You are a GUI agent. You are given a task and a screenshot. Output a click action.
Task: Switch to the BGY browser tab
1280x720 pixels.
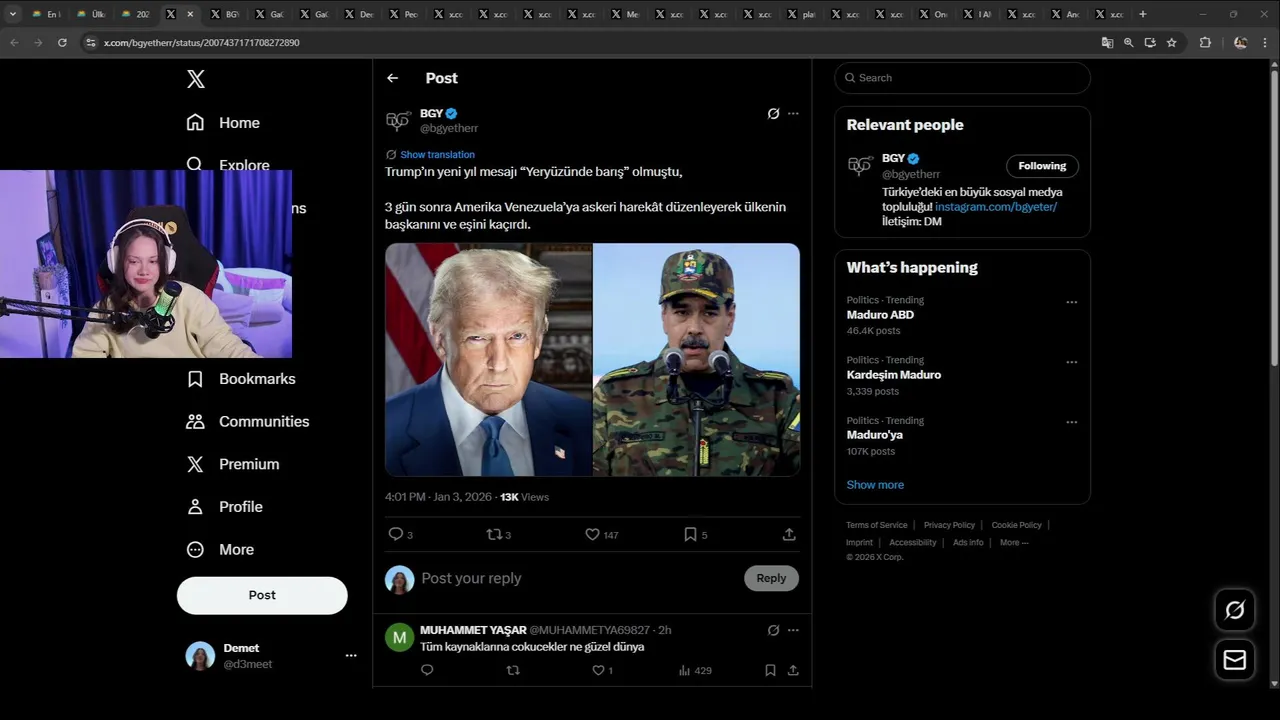click(x=225, y=14)
